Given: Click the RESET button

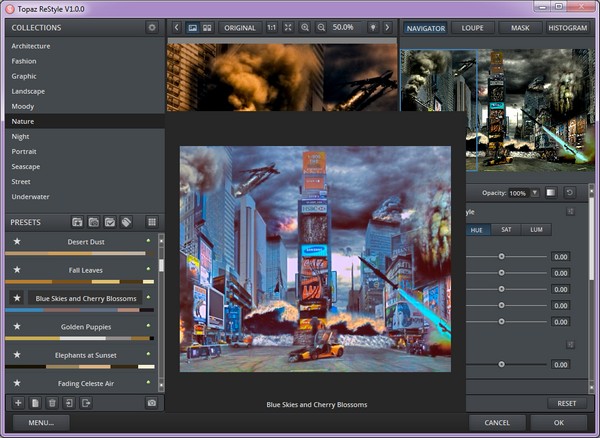Looking at the screenshot, I should (566, 403).
